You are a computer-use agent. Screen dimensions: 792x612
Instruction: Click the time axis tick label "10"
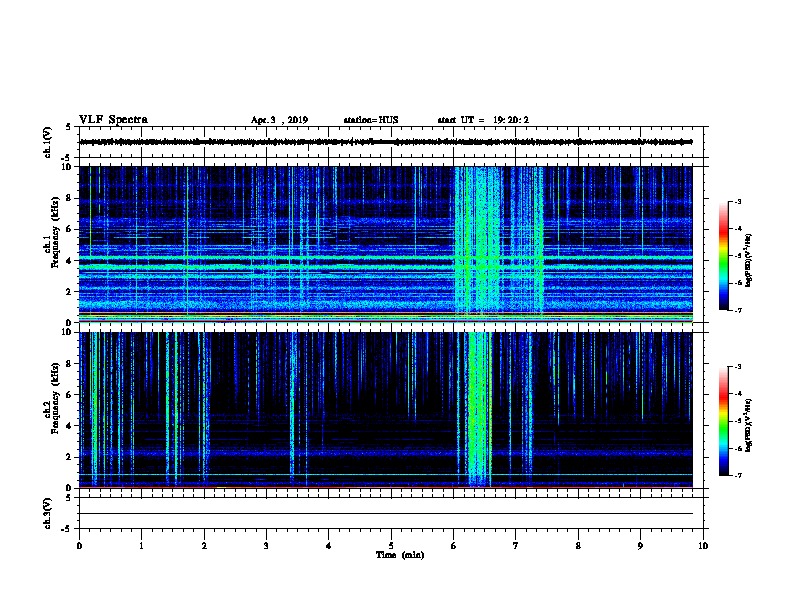(703, 546)
